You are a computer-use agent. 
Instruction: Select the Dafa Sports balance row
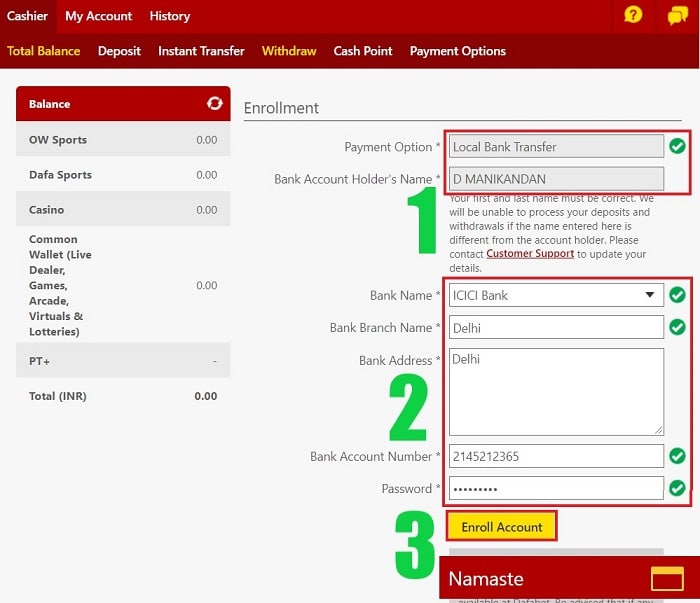pos(123,175)
